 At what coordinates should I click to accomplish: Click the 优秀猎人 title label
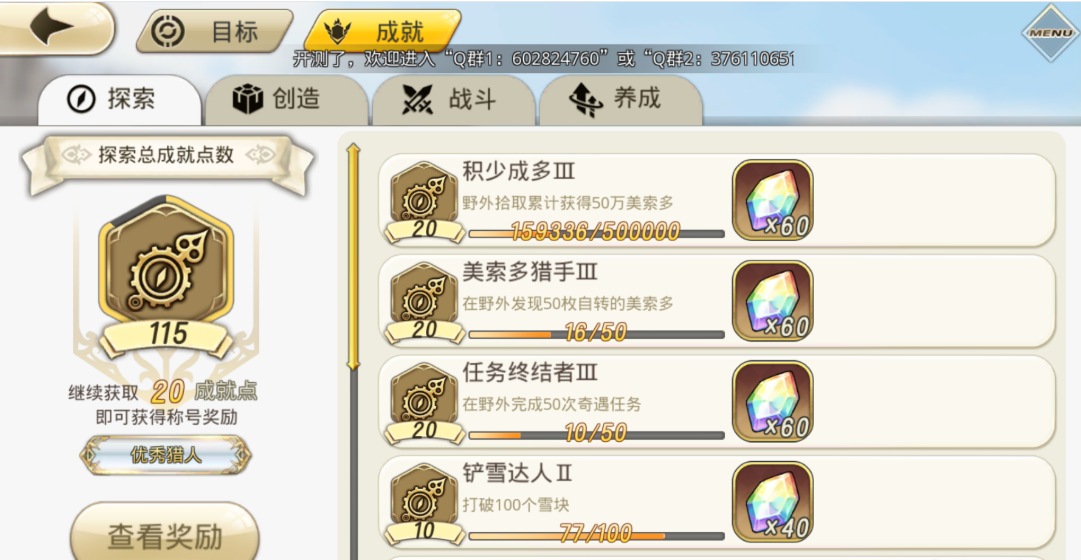point(165,455)
